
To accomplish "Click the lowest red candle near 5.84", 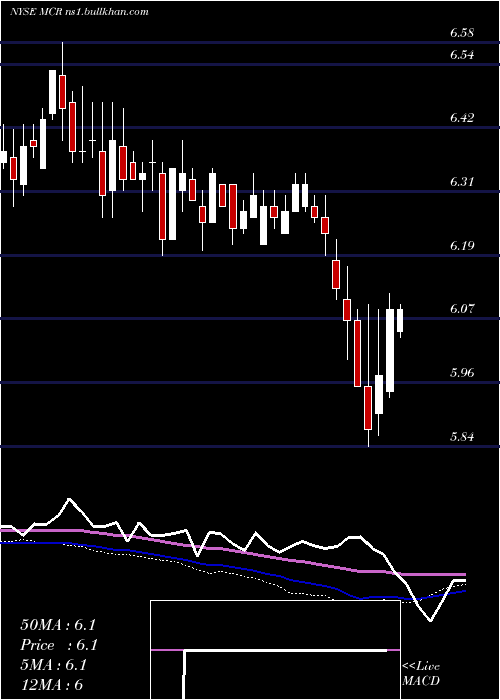I will [368, 408].
